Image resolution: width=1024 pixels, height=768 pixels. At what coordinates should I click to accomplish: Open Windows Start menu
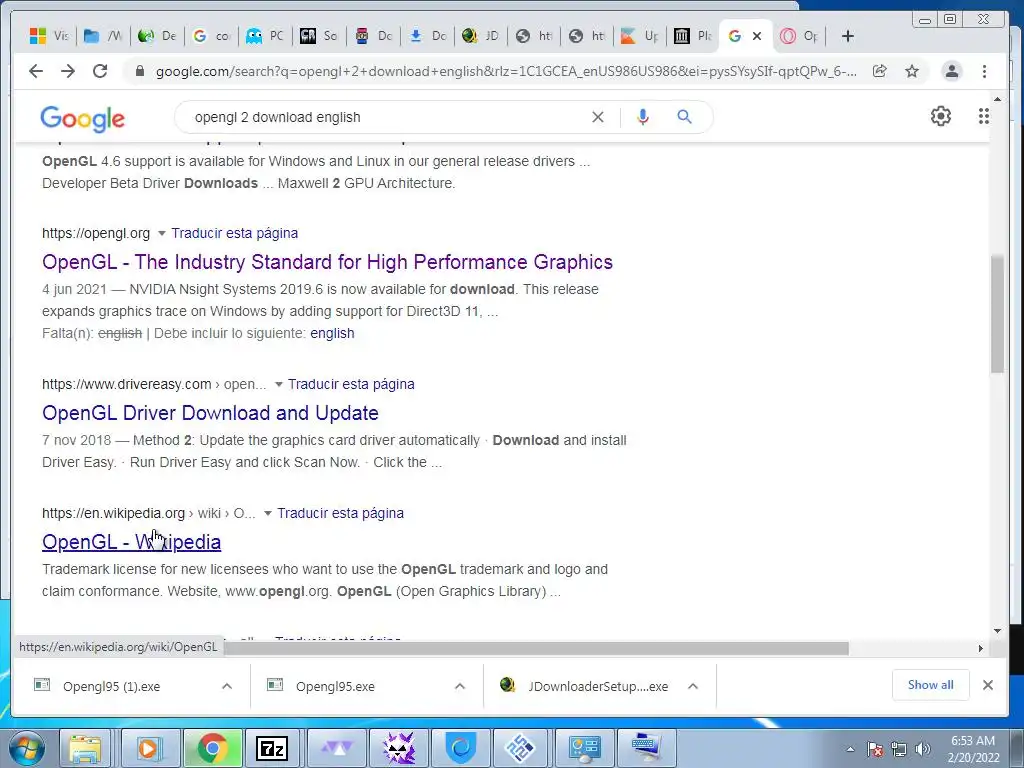coord(26,748)
